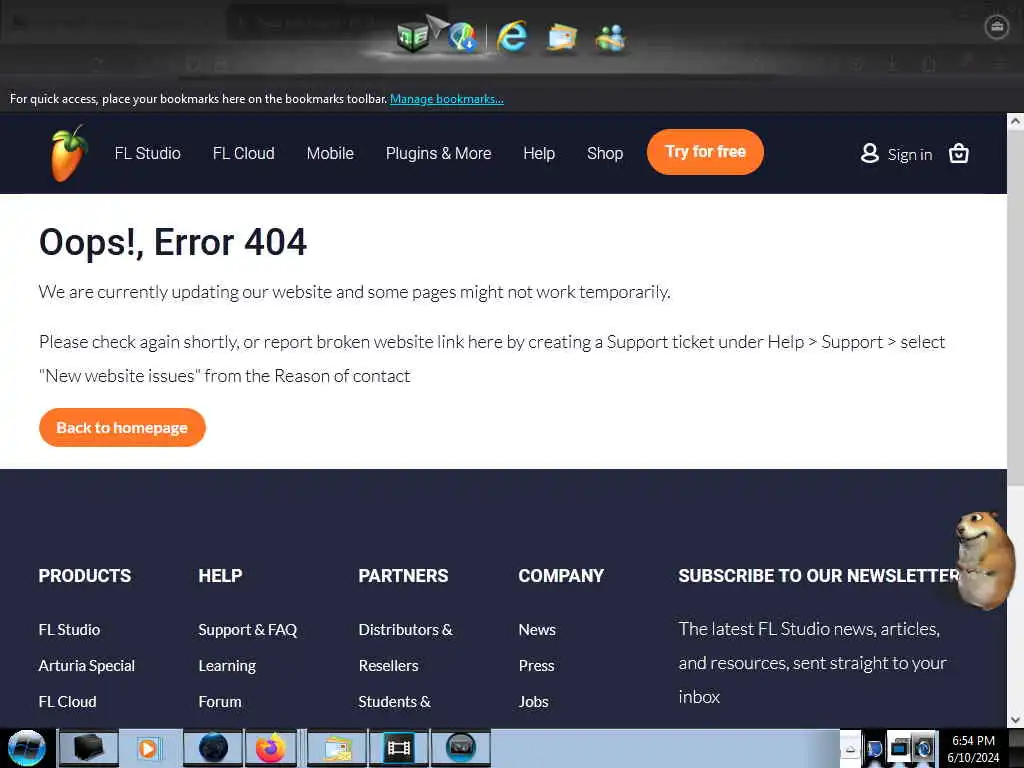Click the Try for free button
The width and height of the screenshot is (1024, 768).
pos(705,152)
